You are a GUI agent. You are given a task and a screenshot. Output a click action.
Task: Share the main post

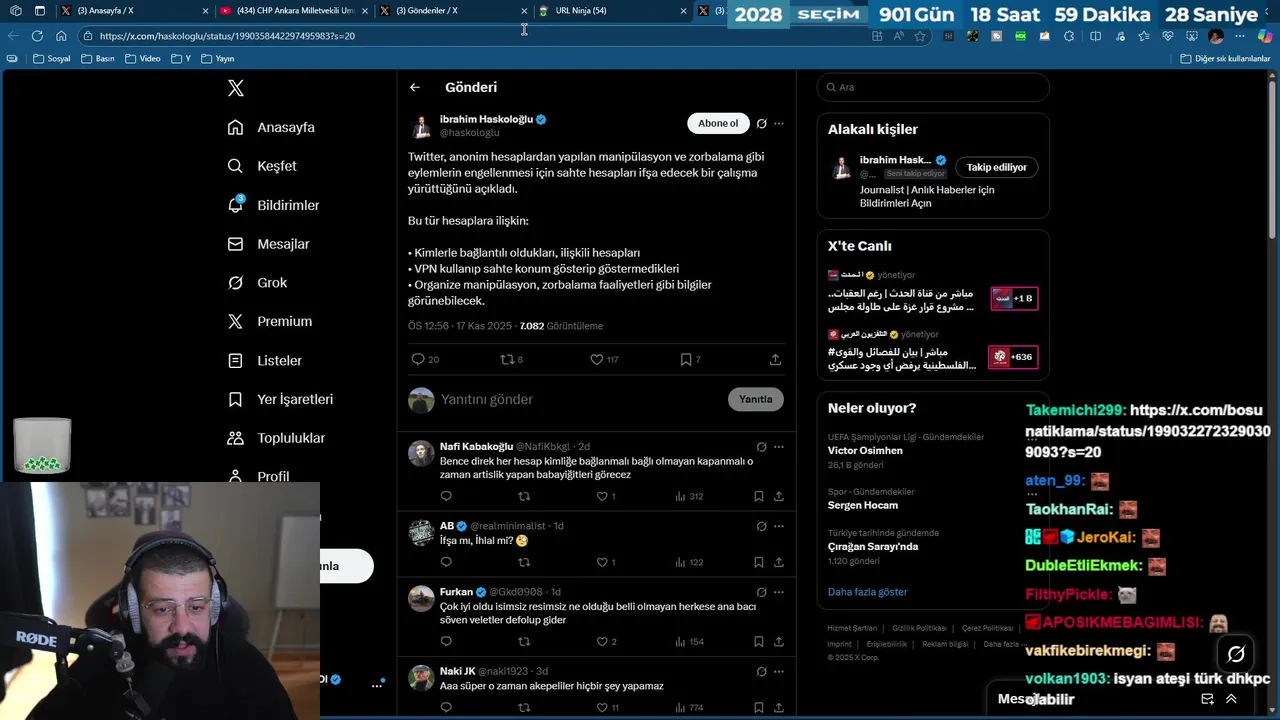(775, 359)
